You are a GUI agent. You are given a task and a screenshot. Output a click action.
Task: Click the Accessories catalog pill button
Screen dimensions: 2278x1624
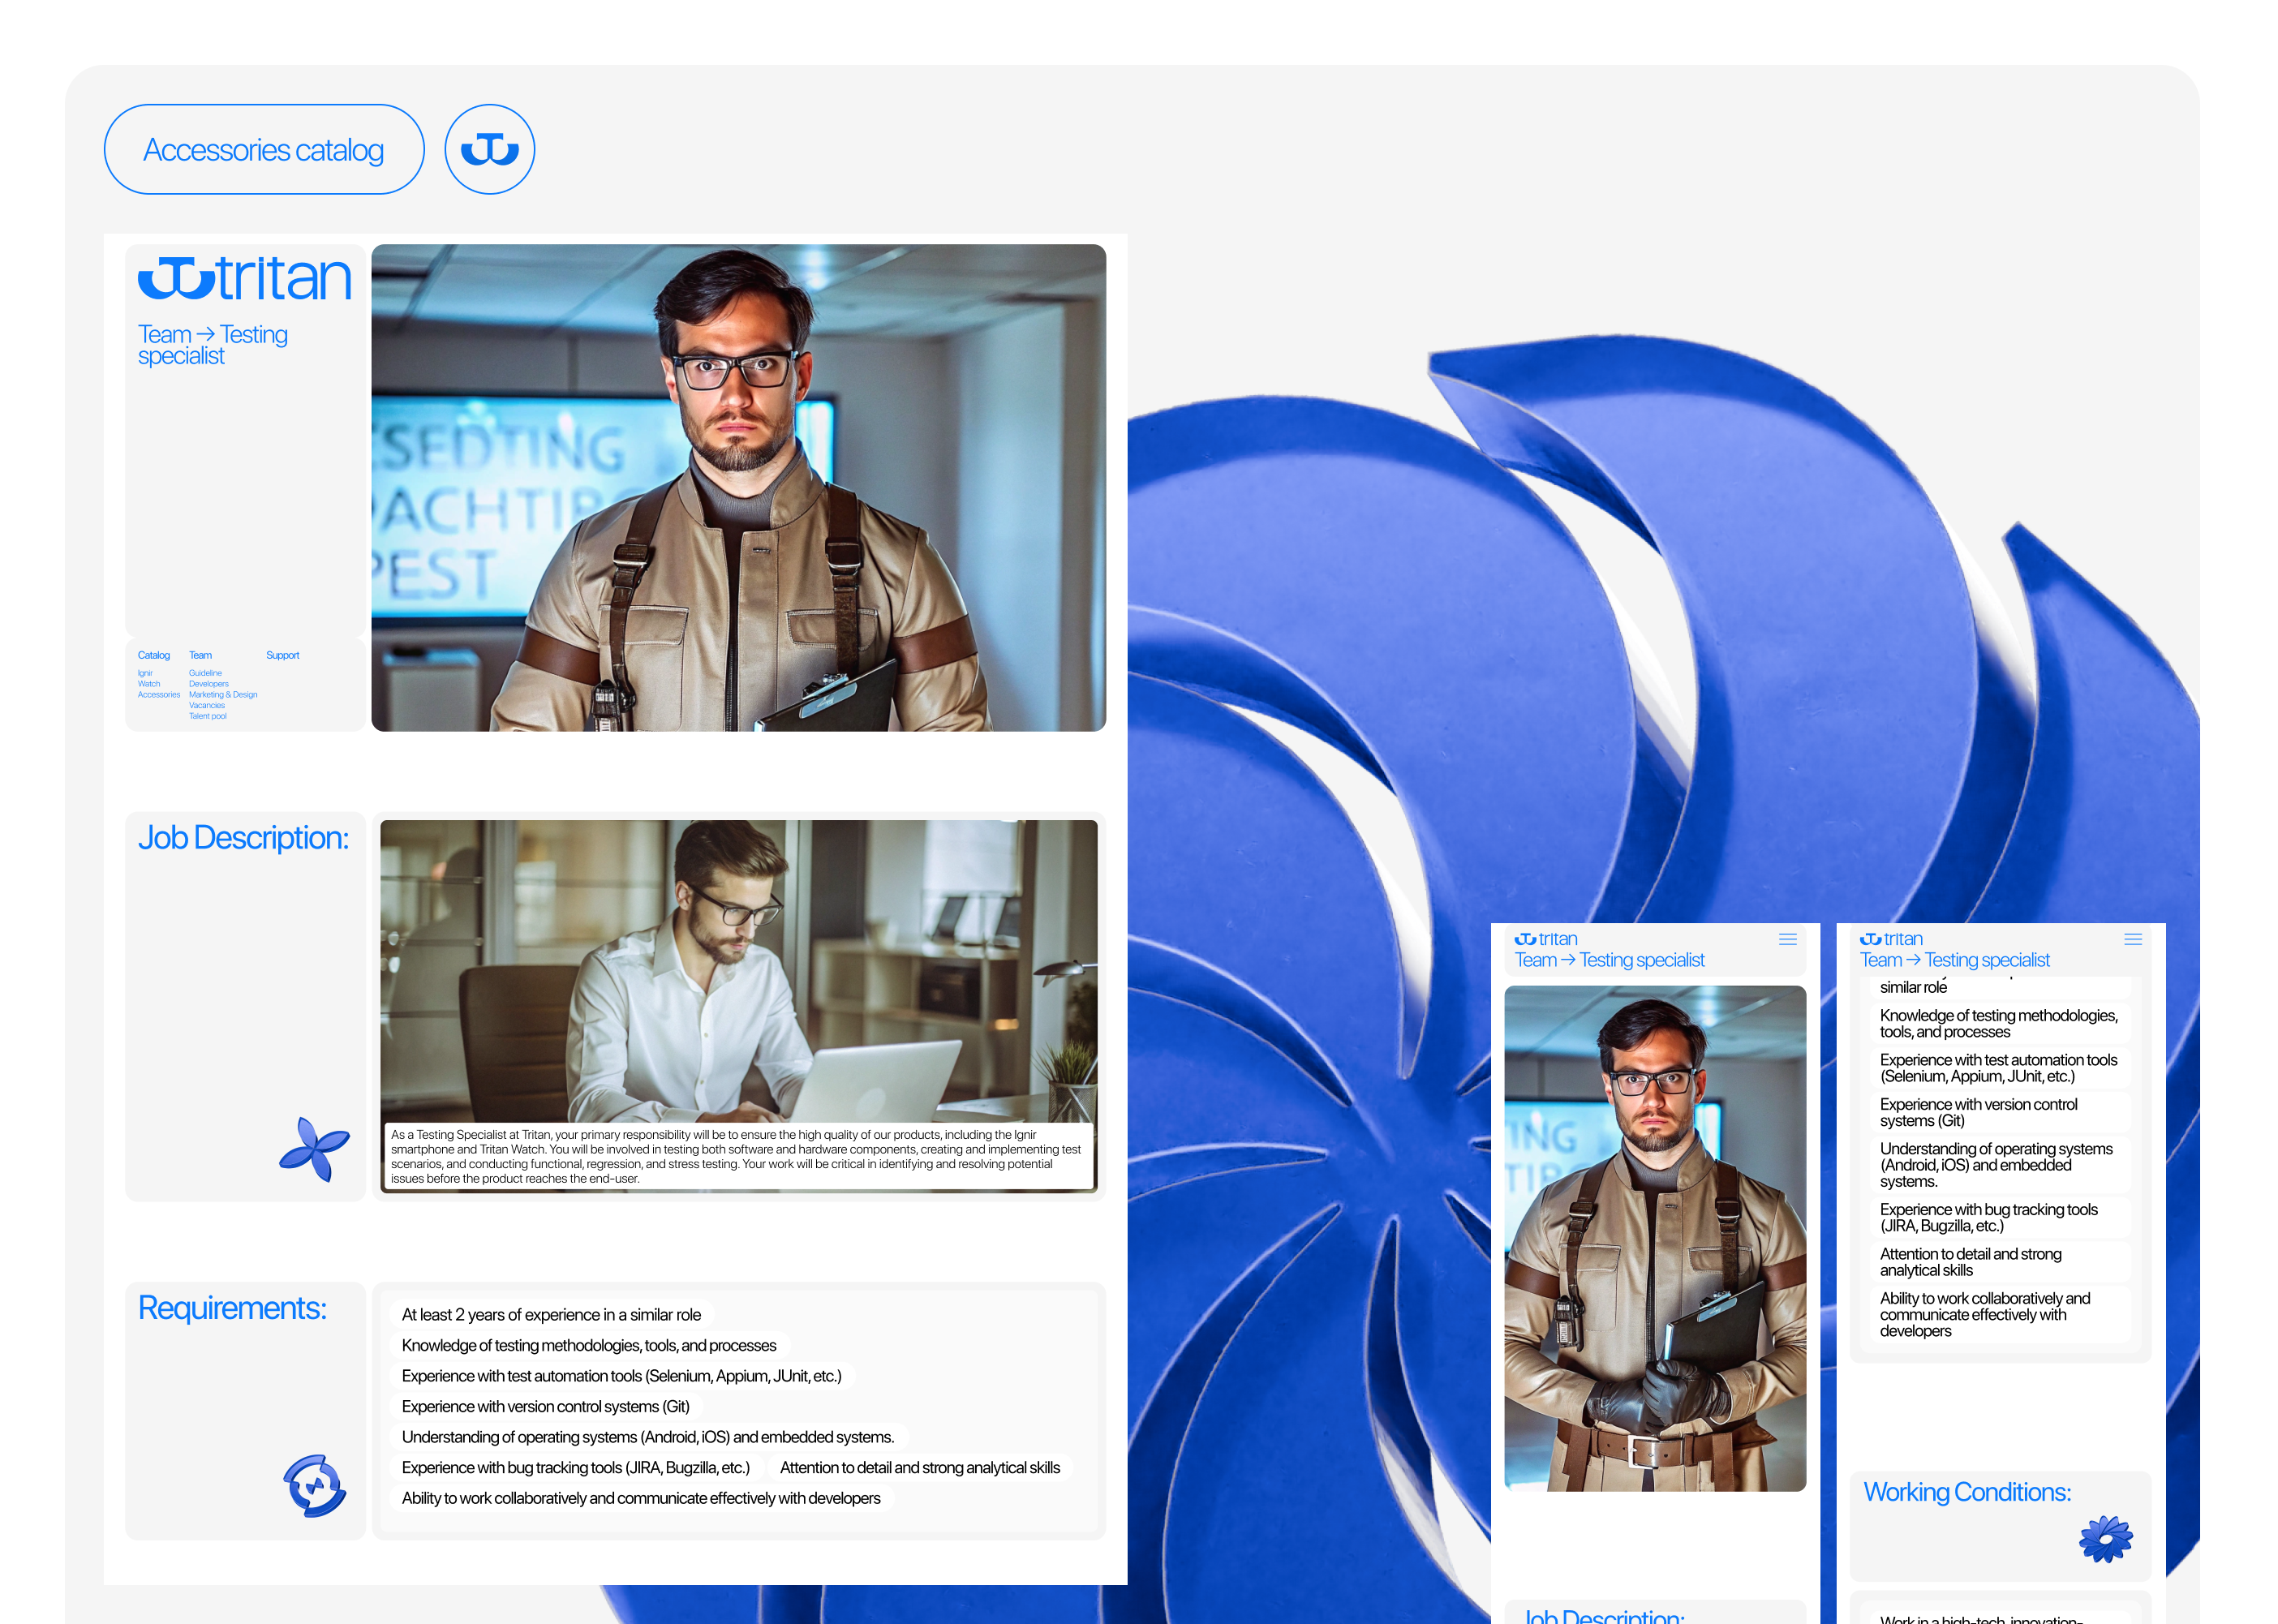(264, 149)
